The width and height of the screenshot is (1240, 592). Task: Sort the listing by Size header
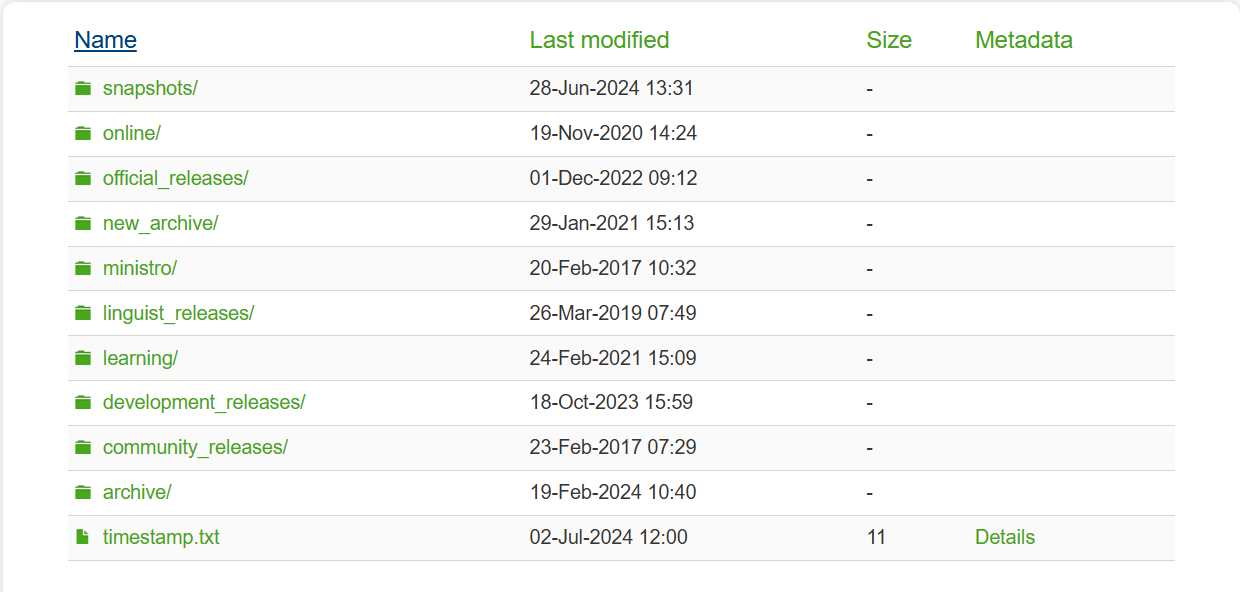coord(889,40)
